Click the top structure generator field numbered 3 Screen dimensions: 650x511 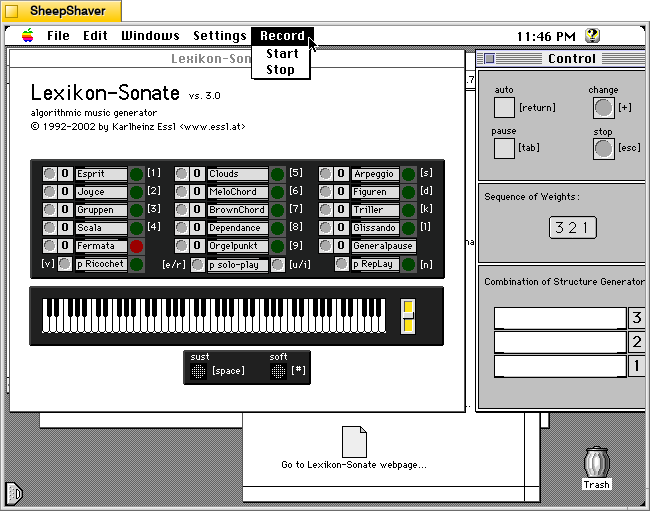coord(560,318)
